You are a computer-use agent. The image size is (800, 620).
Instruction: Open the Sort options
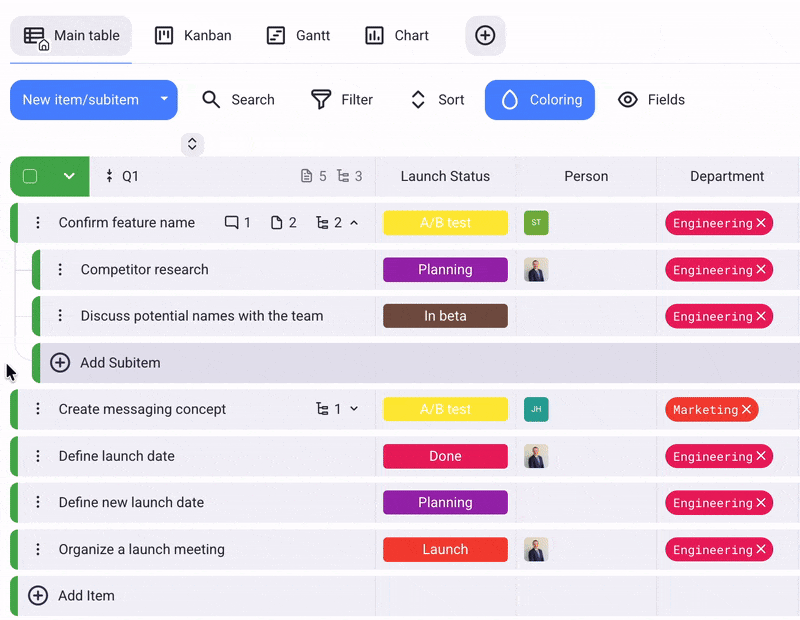click(437, 100)
